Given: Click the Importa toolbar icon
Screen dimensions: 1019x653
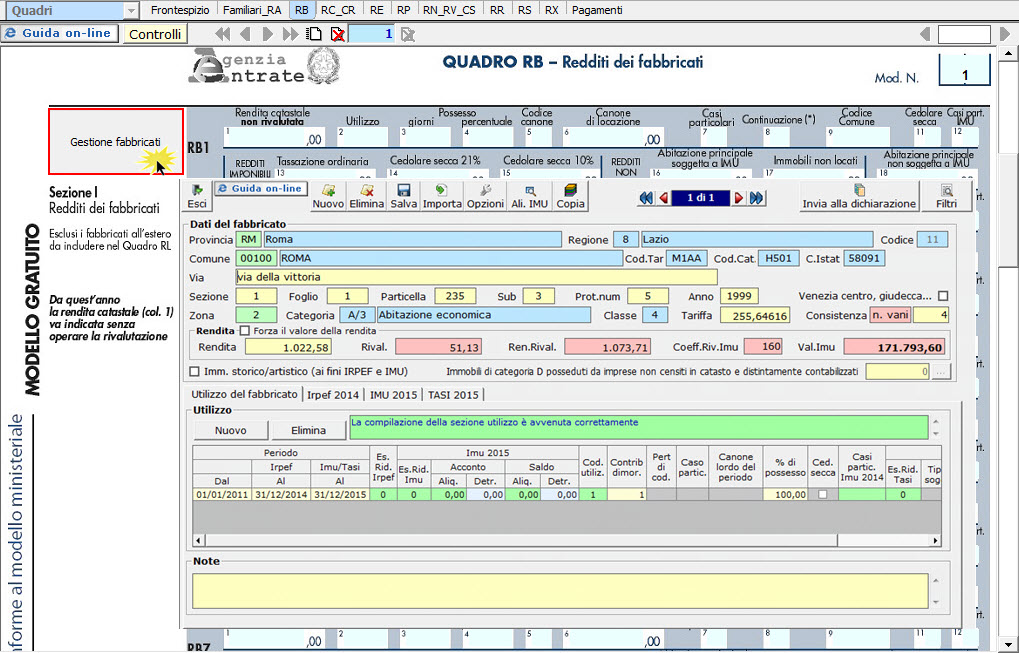Looking at the screenshot, I should point(442,196).
